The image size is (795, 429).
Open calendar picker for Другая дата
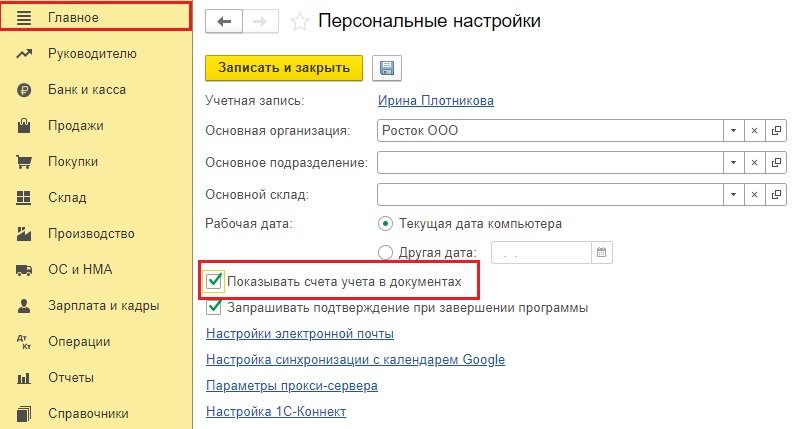pos(602,253)
